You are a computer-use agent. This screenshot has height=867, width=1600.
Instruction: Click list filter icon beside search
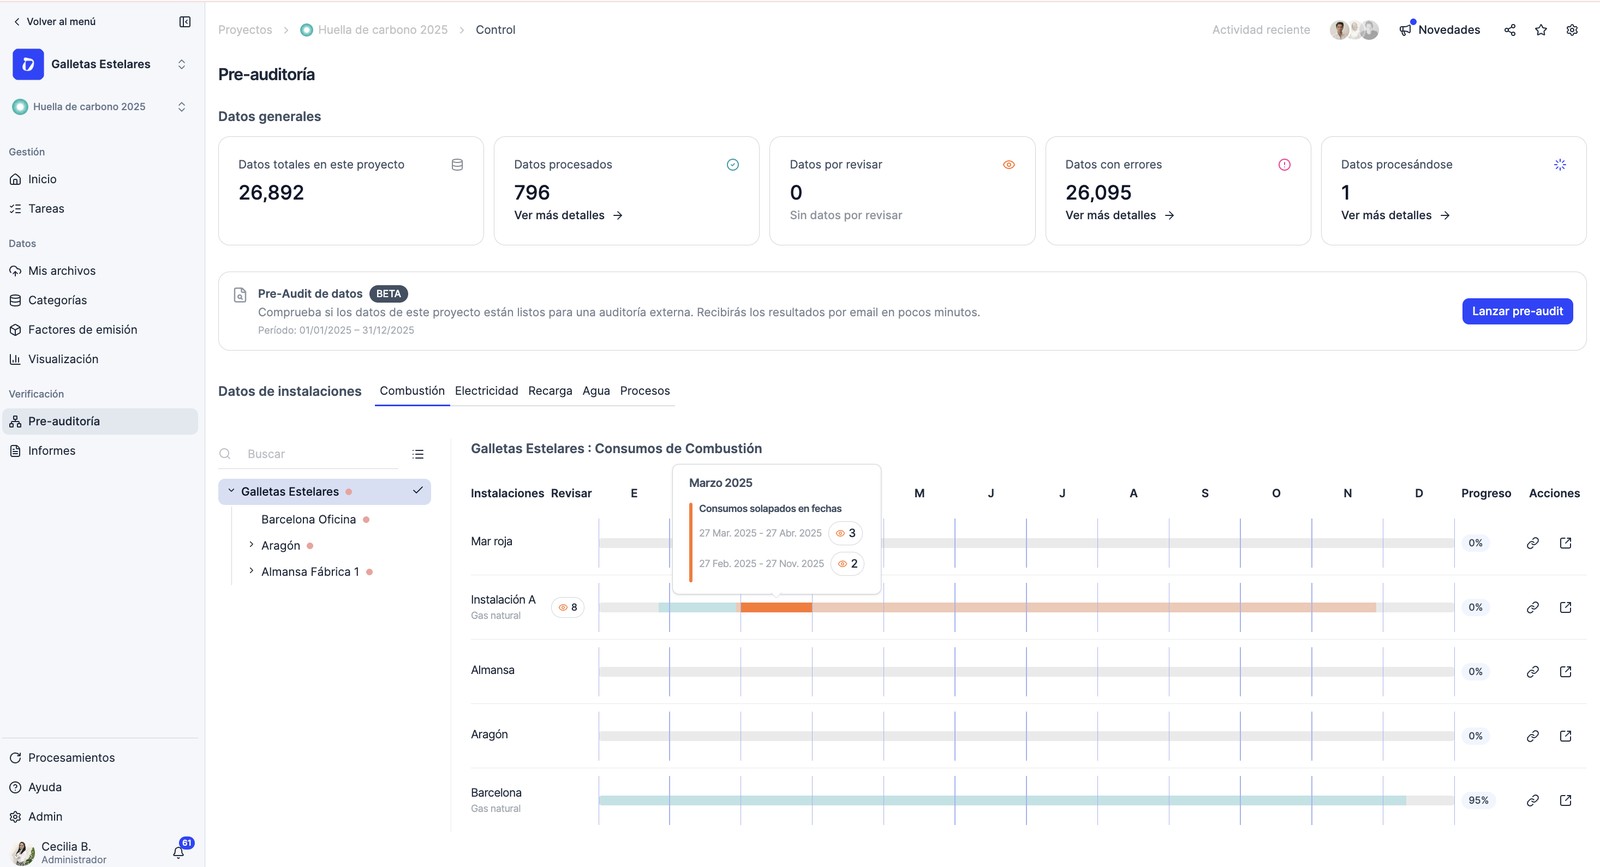(418, 454)
